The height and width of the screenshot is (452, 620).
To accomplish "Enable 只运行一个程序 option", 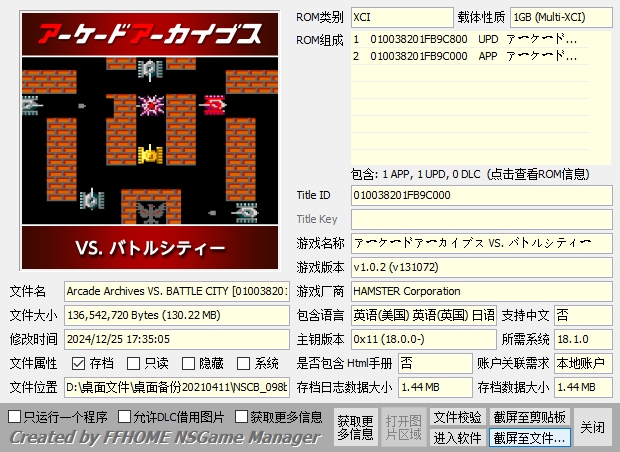I will point(14,416).
